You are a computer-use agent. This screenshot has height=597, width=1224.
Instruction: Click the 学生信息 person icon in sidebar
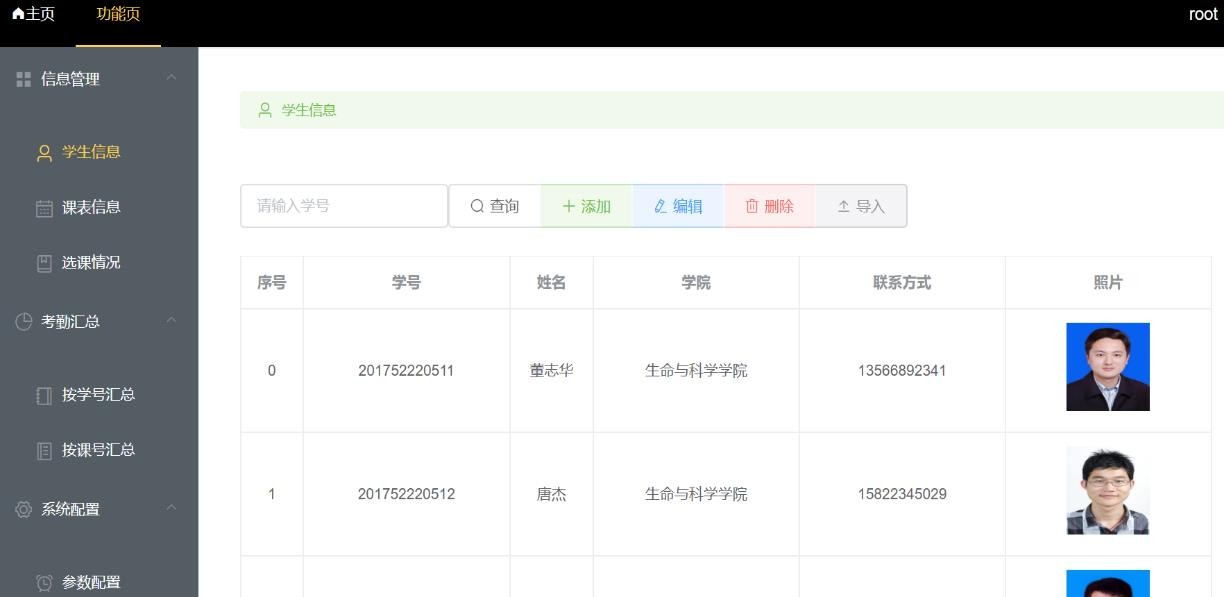[x=44, y=153]
